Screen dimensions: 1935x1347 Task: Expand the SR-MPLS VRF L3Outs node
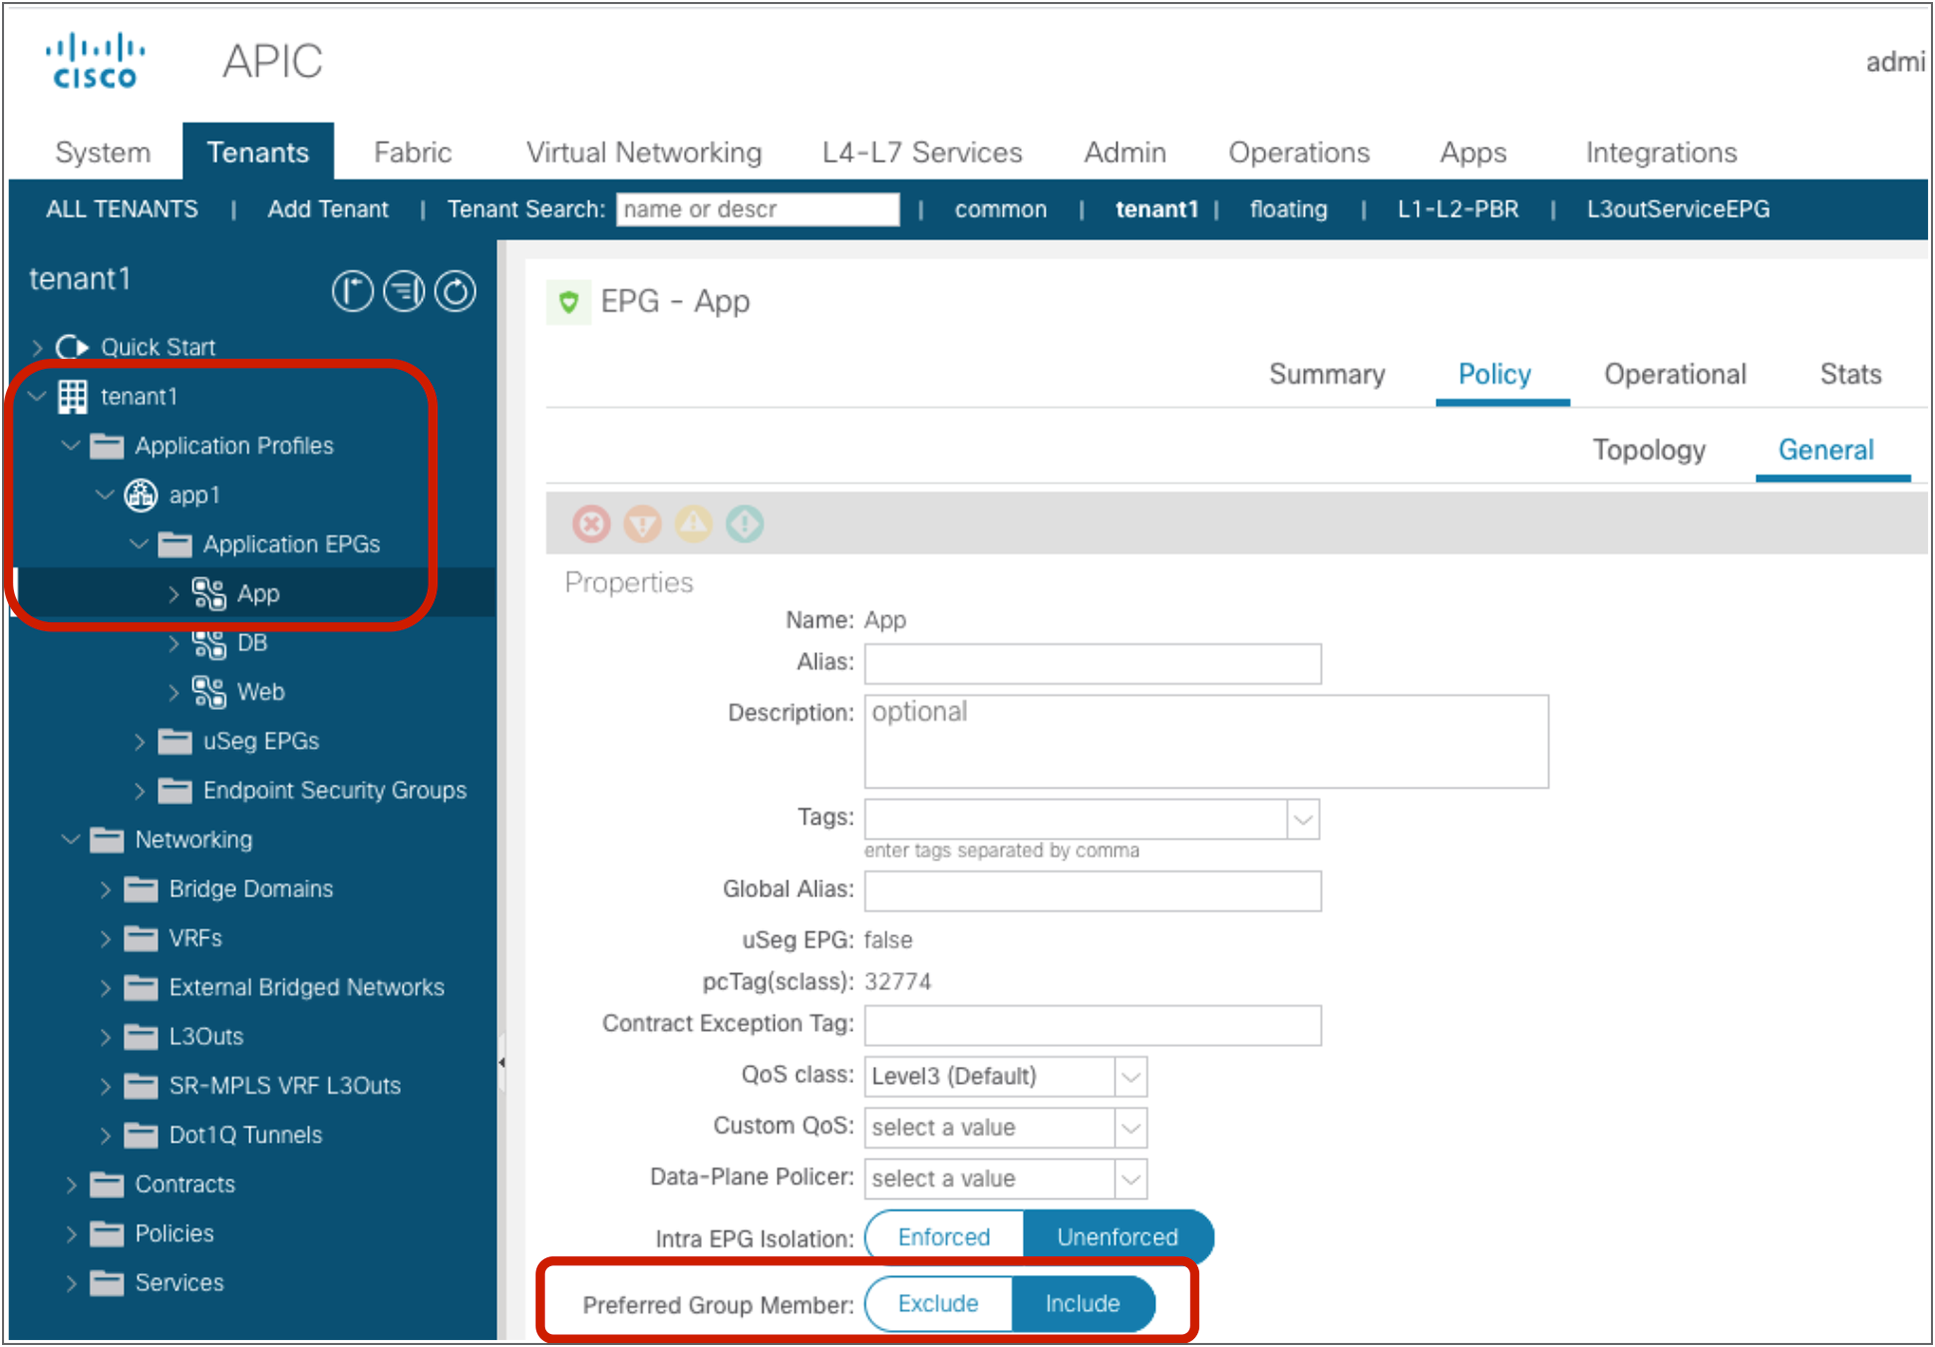click(x=105, y=1086)
